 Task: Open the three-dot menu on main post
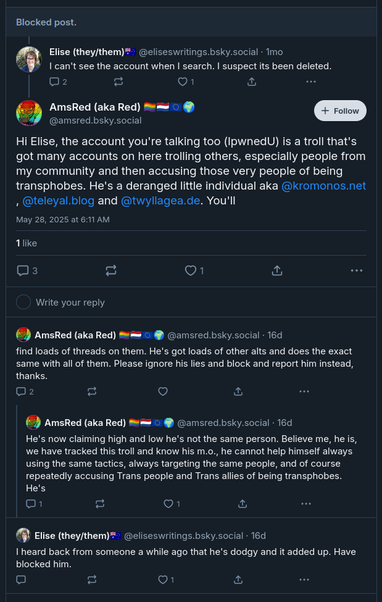(356, 271)
